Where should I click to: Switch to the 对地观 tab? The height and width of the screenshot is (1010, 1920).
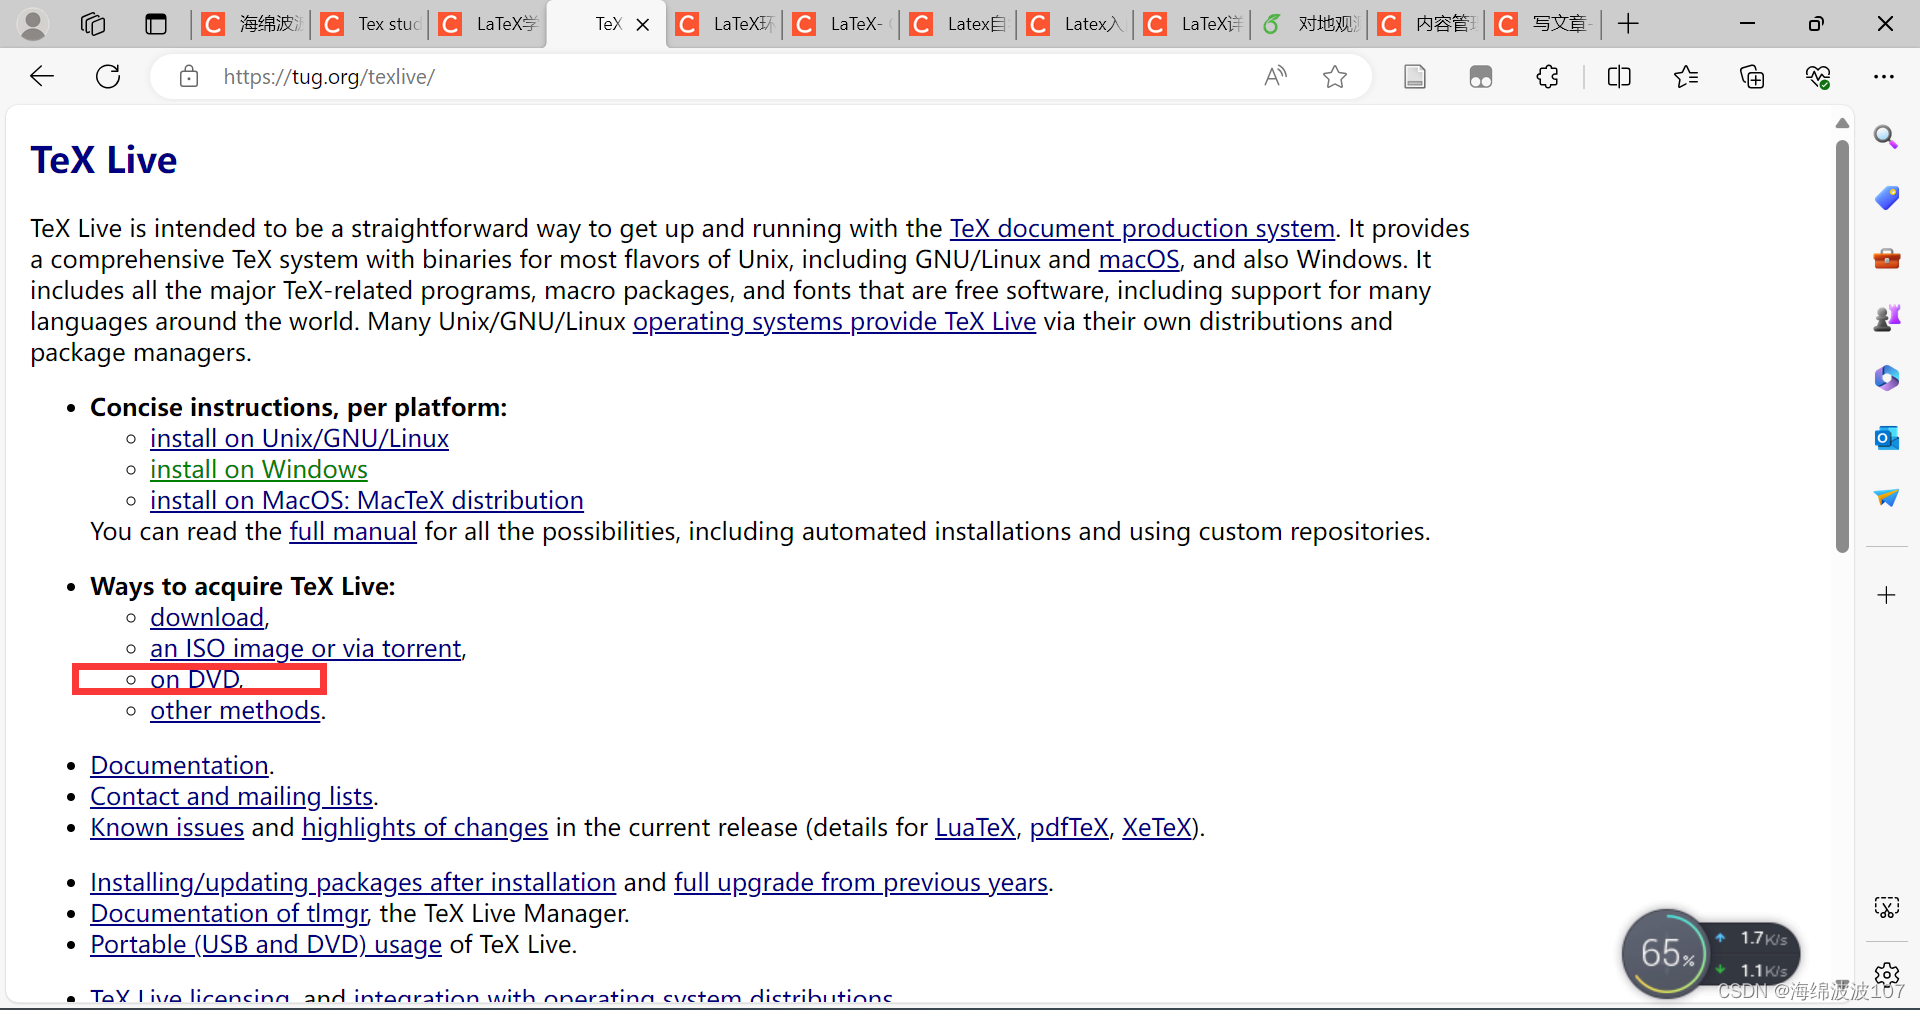[x=1310, y=24]
